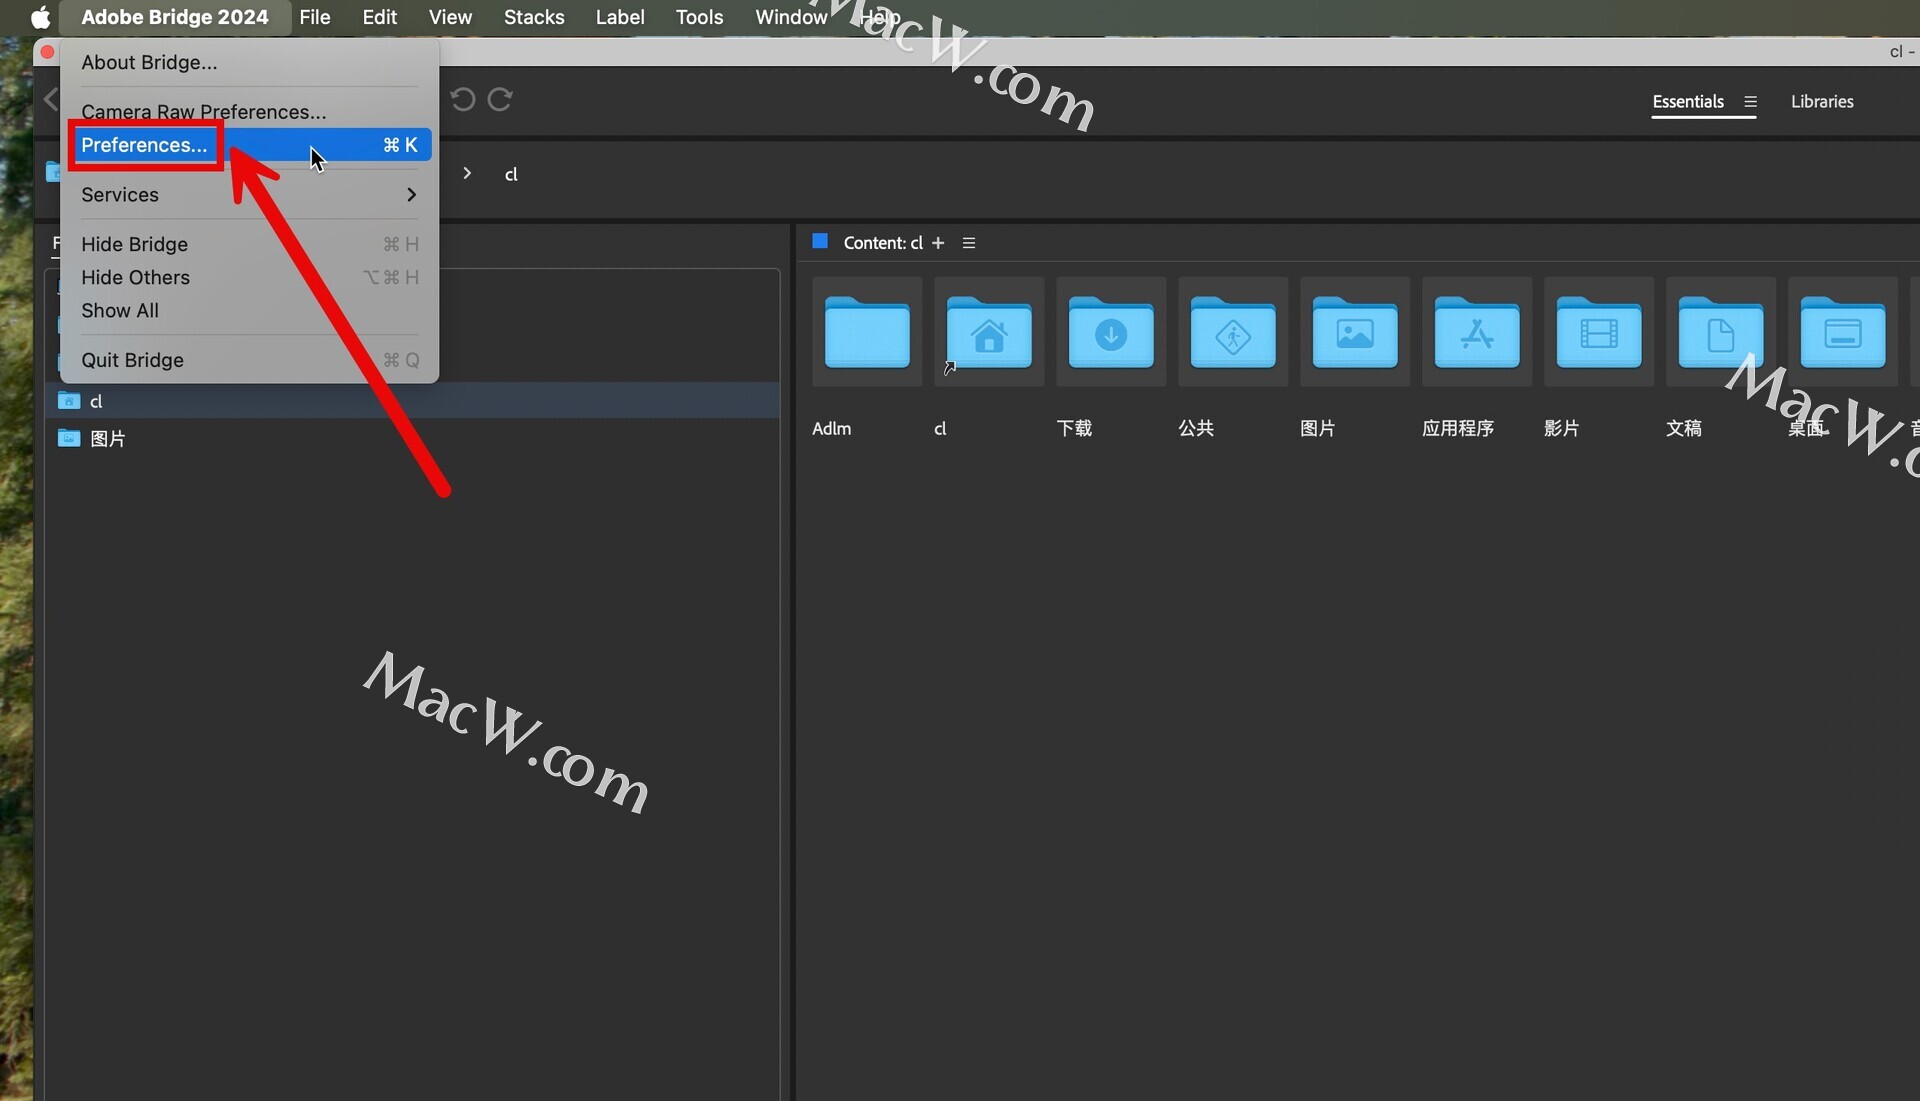Choose About Bridge... menu item
This screenshot has height=1101, width=1920.
point(249,62)
